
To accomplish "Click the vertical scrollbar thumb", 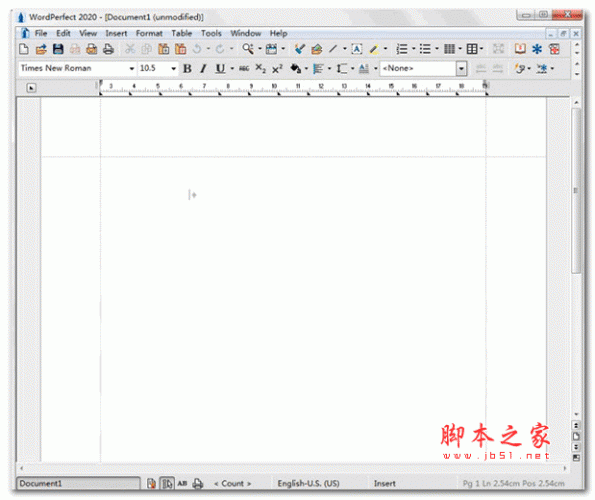I will coord(576,190).
